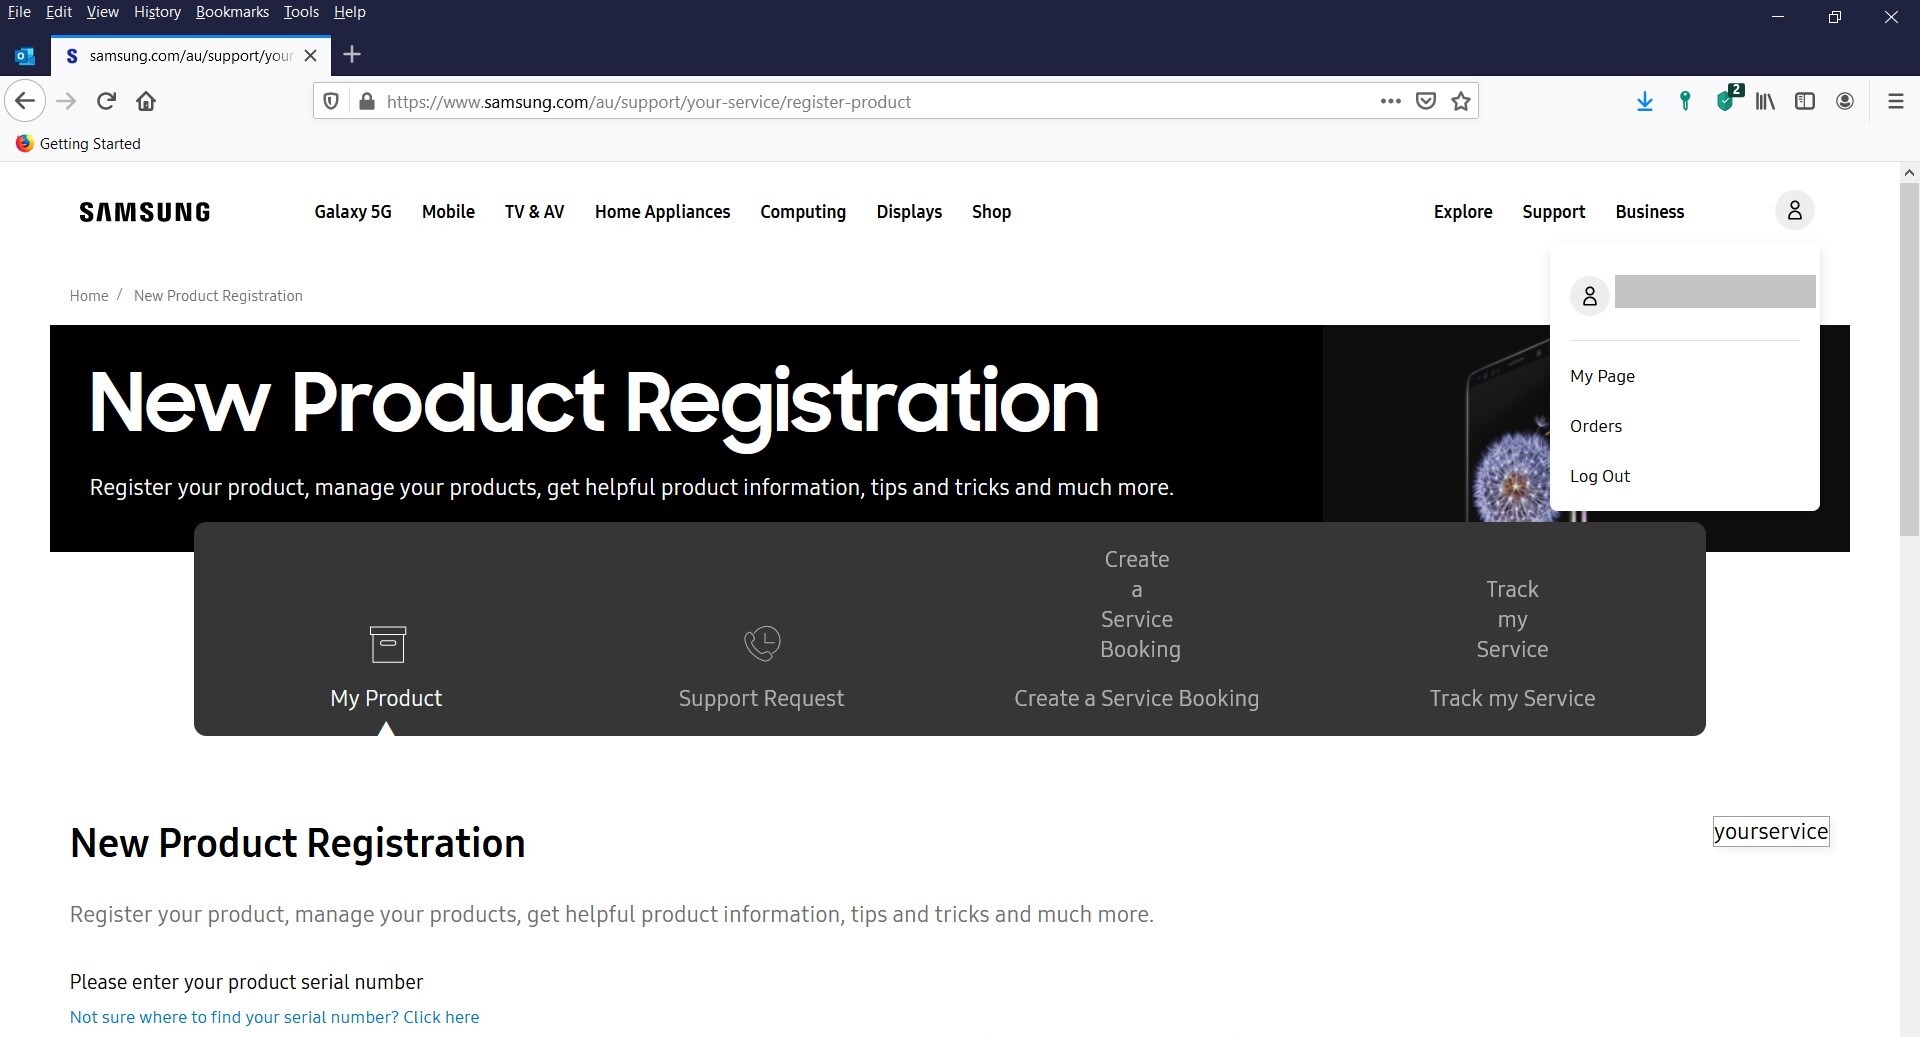Open the Firefox account icon
This screenshot has height=1037, width=1920.
tap(1845, 101)
